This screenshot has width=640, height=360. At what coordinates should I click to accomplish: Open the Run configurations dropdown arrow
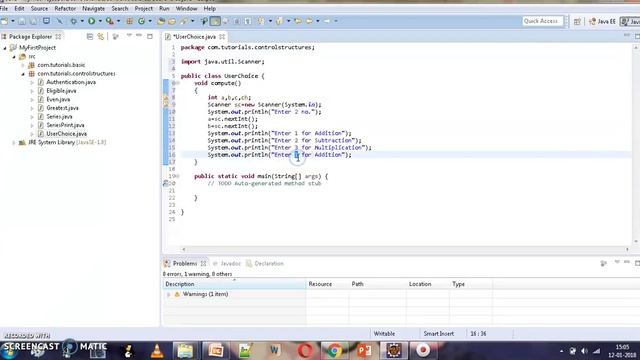click(x=100, y=21)
